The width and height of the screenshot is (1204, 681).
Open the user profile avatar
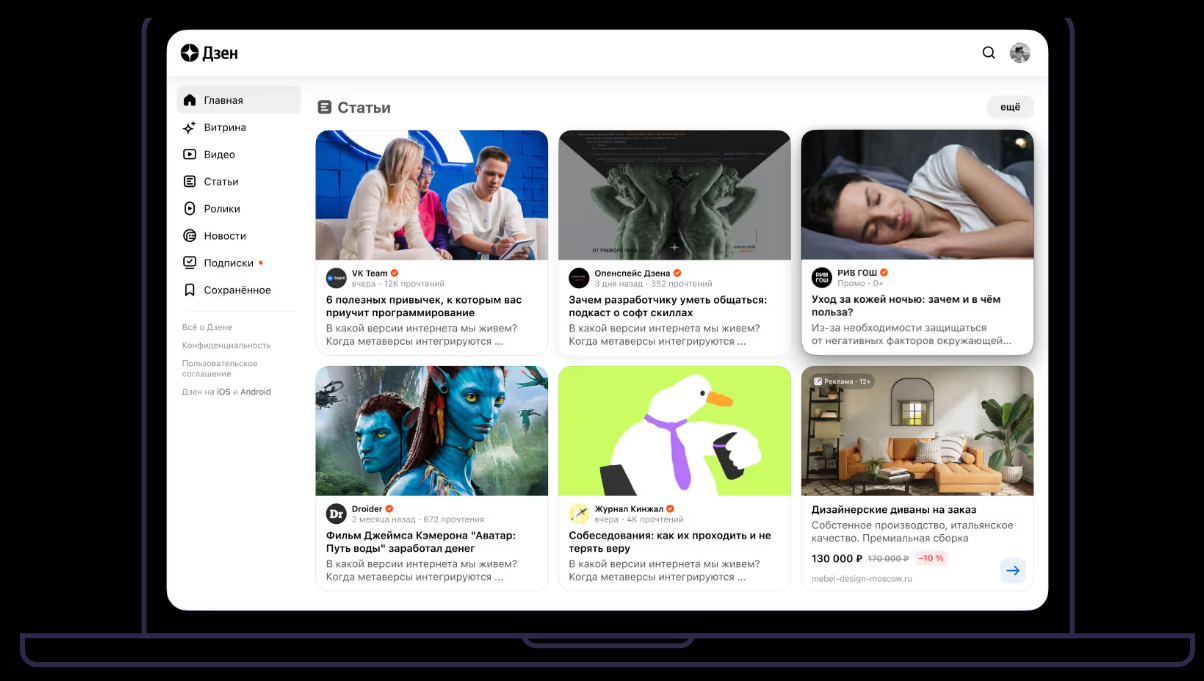[x=1020, y=53]
